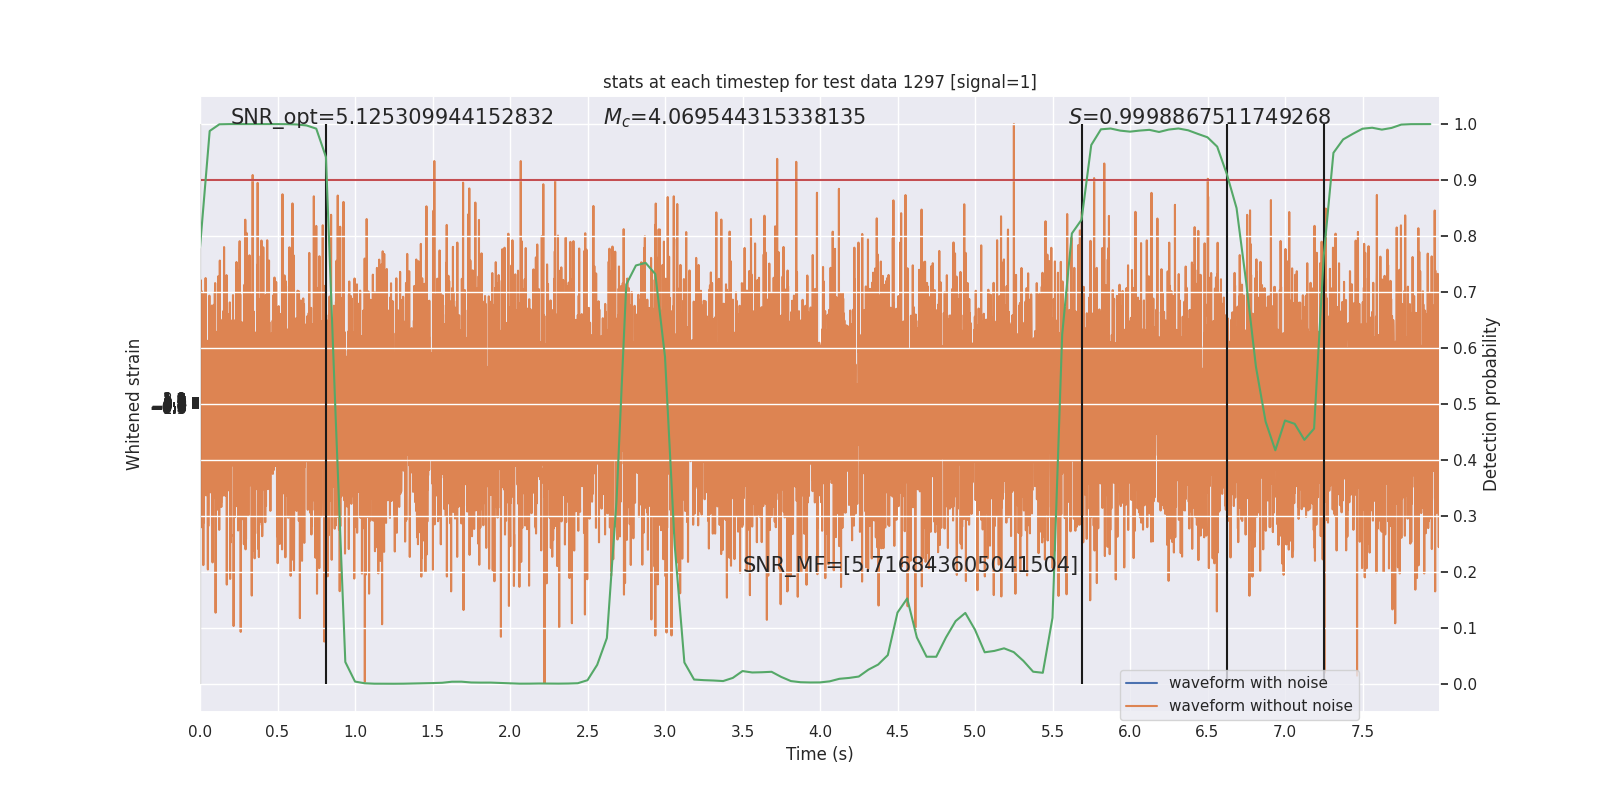1600x800 pixels.
Task: Click the 1.0 detection probability tick label
Action: point(1465,125)
